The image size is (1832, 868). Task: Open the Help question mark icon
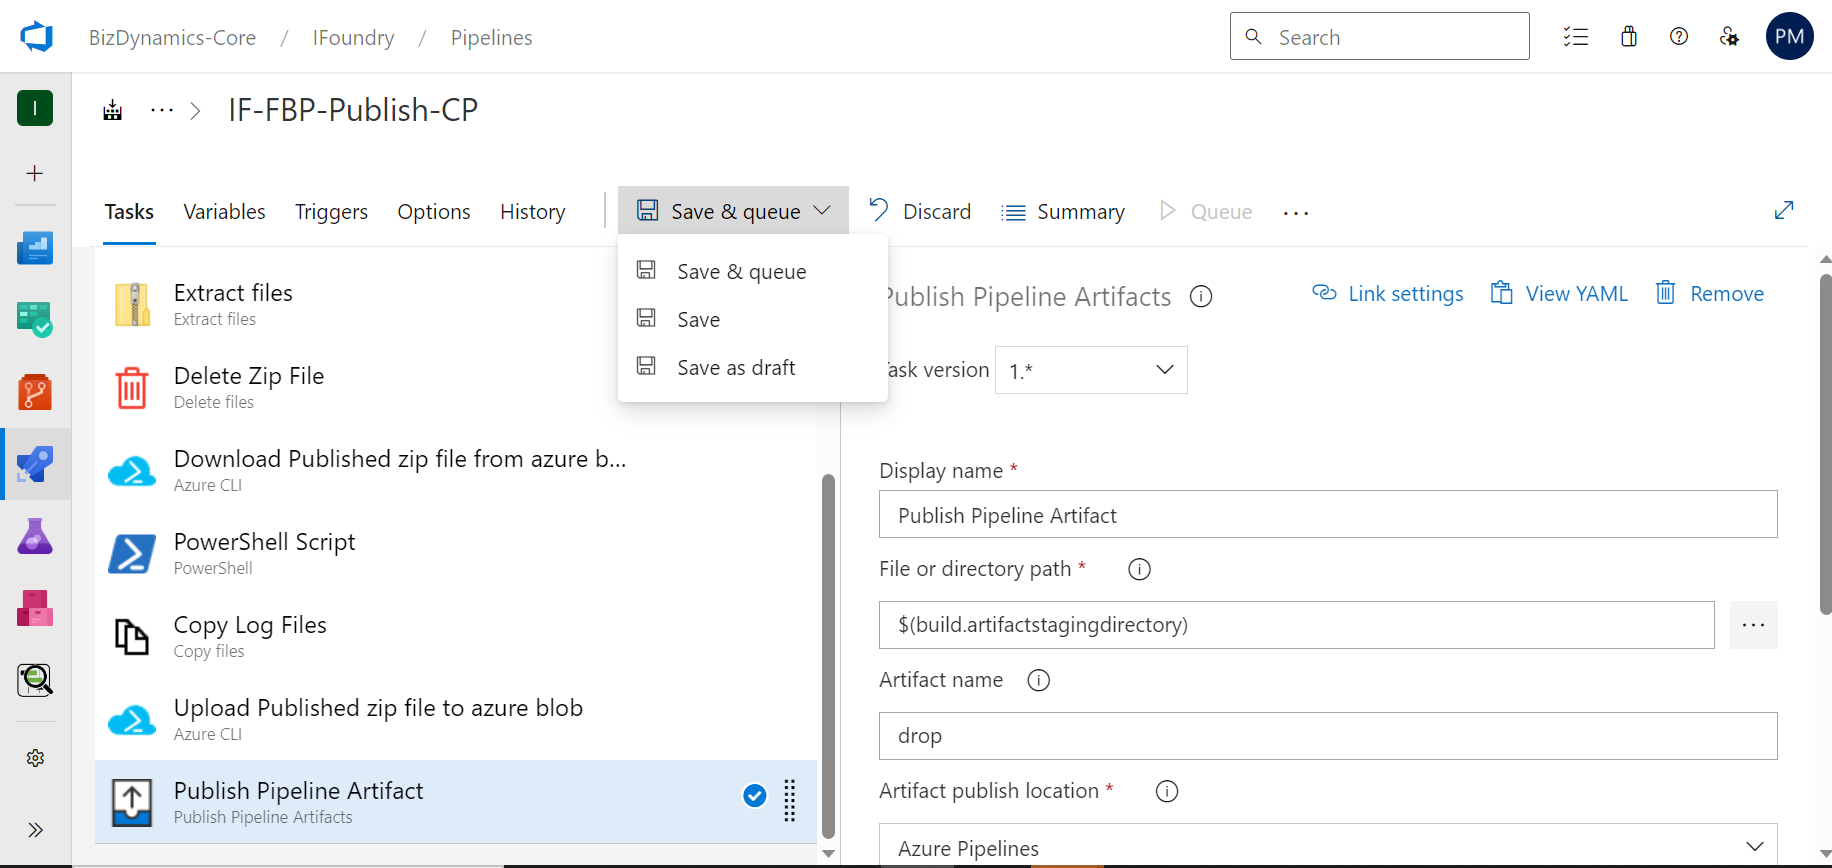[1679, 37]
